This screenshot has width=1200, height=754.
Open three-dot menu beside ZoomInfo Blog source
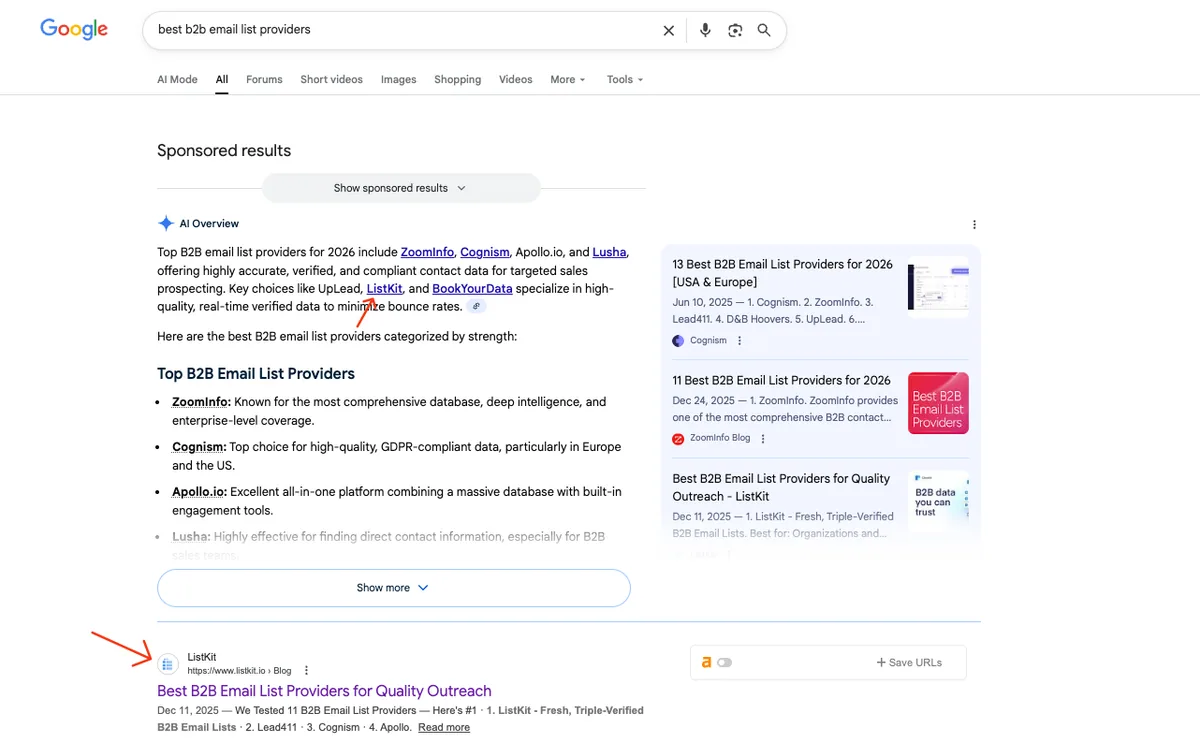tap(763, 439)
